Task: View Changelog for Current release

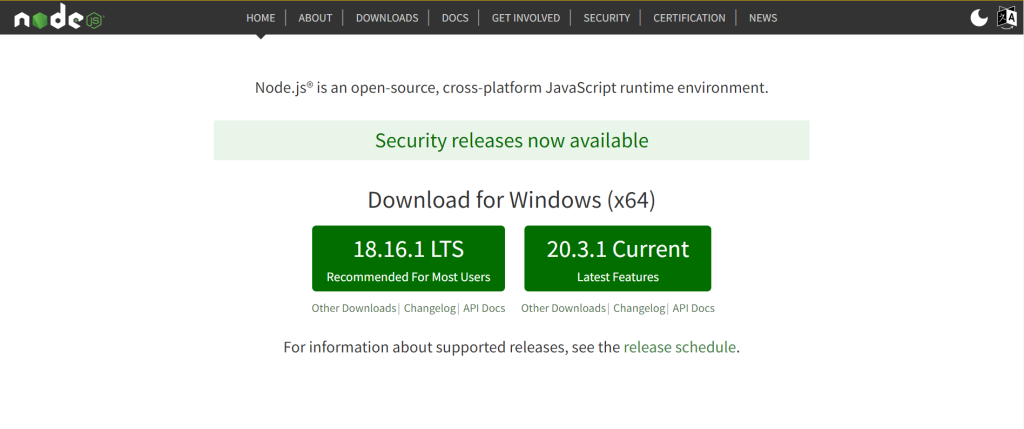Action: coord(639,308)
